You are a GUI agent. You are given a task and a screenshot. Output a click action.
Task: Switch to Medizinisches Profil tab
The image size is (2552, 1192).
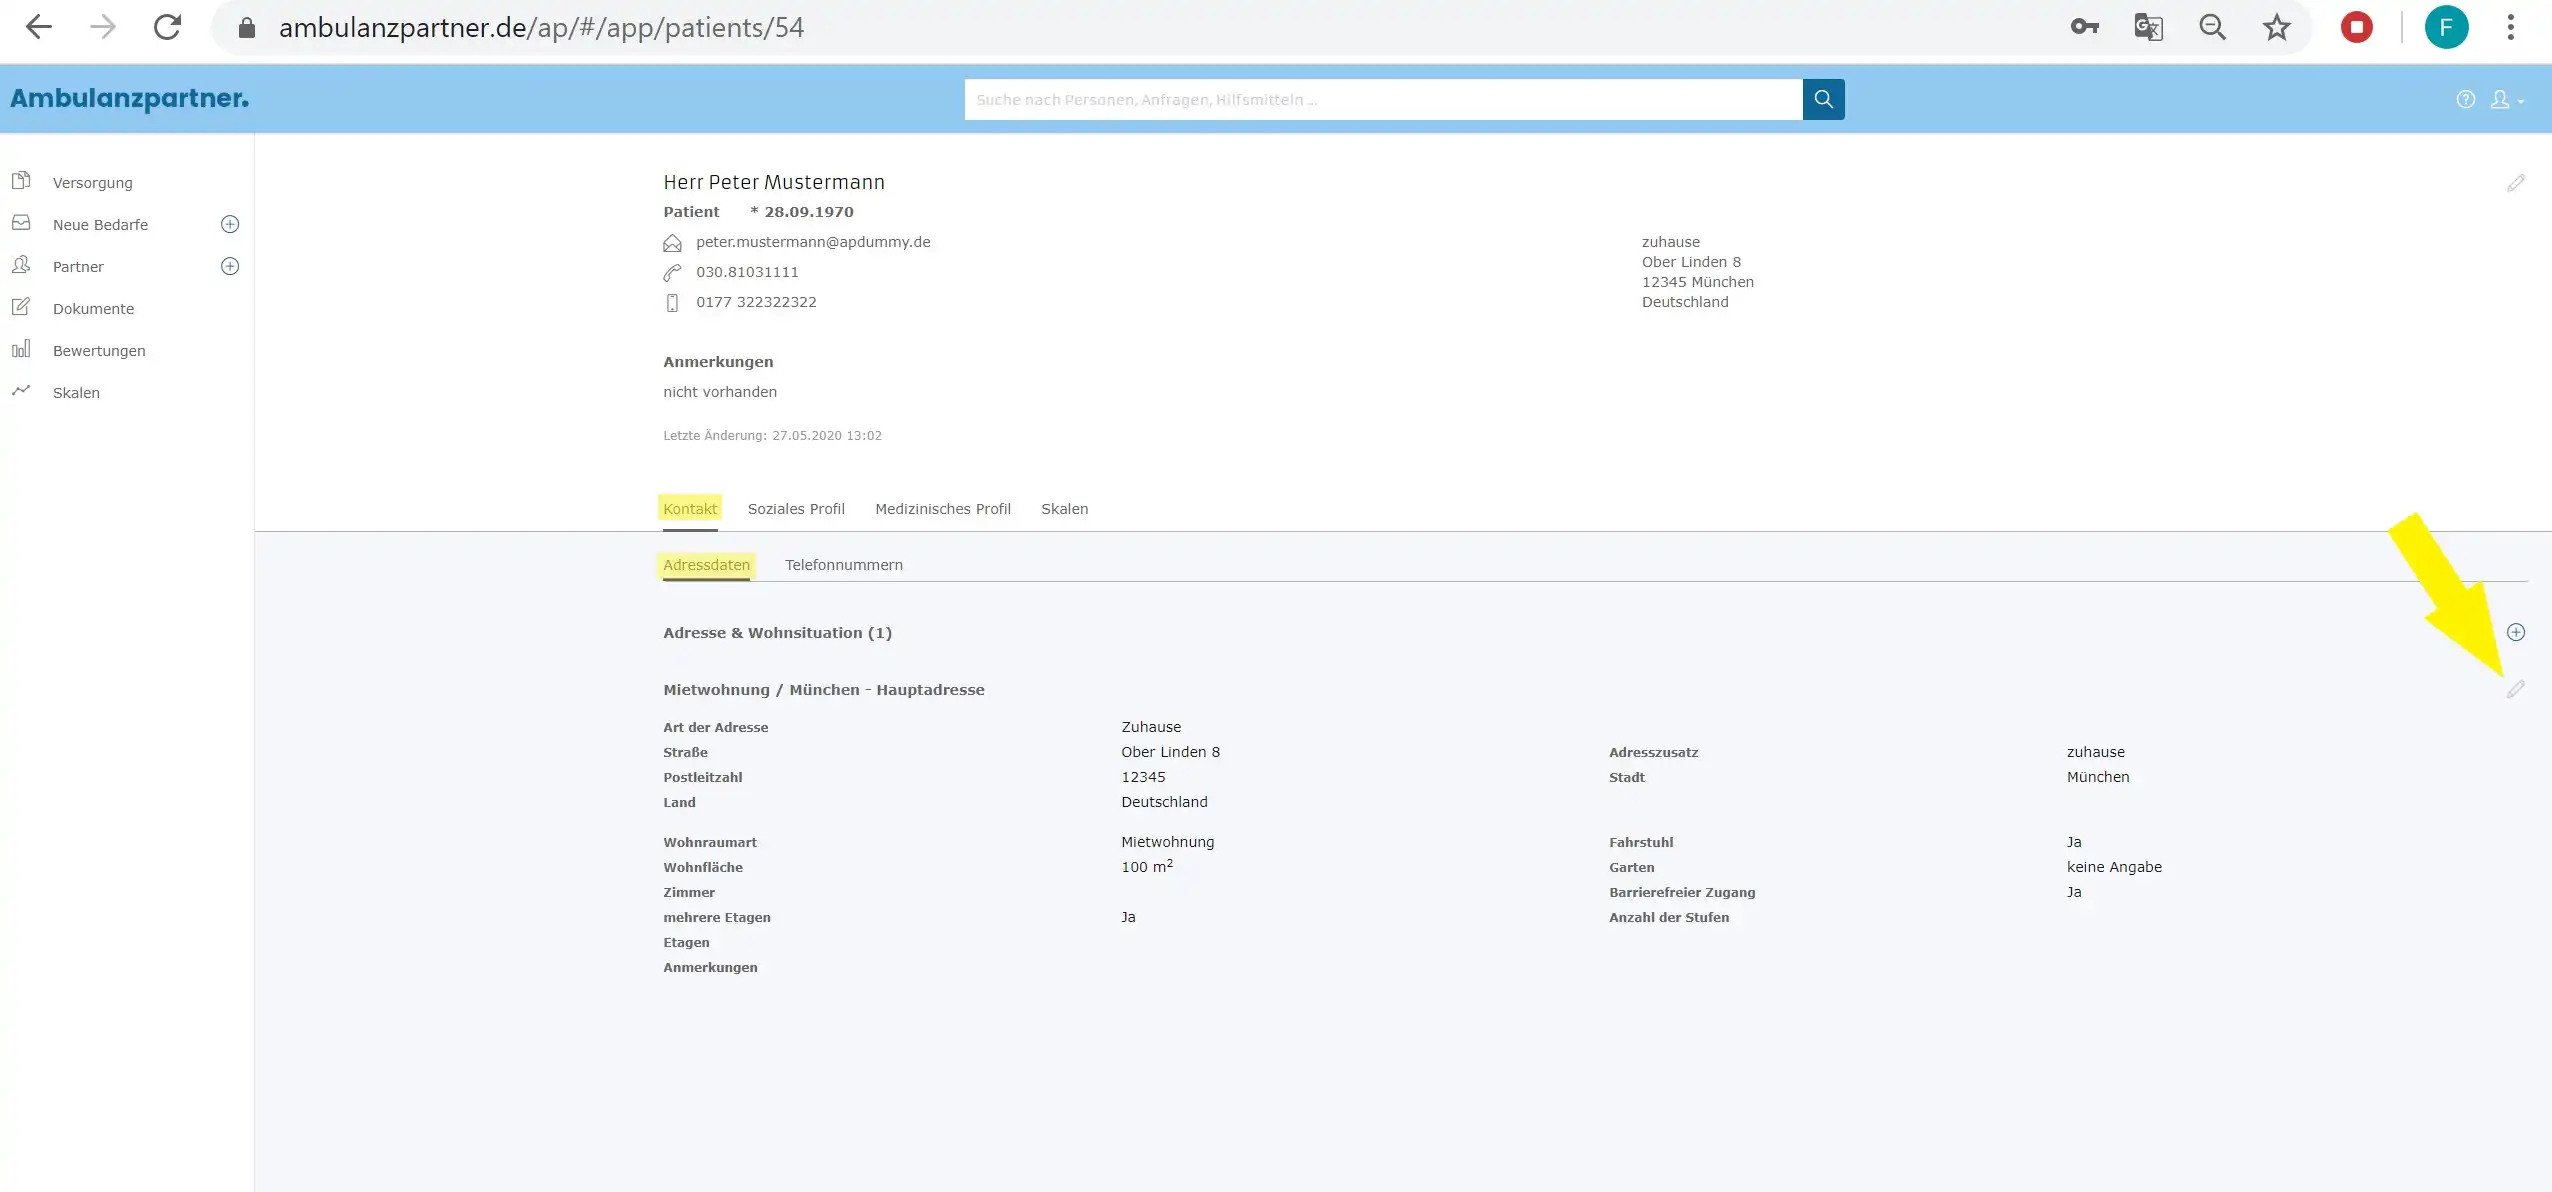coord(943,508)
